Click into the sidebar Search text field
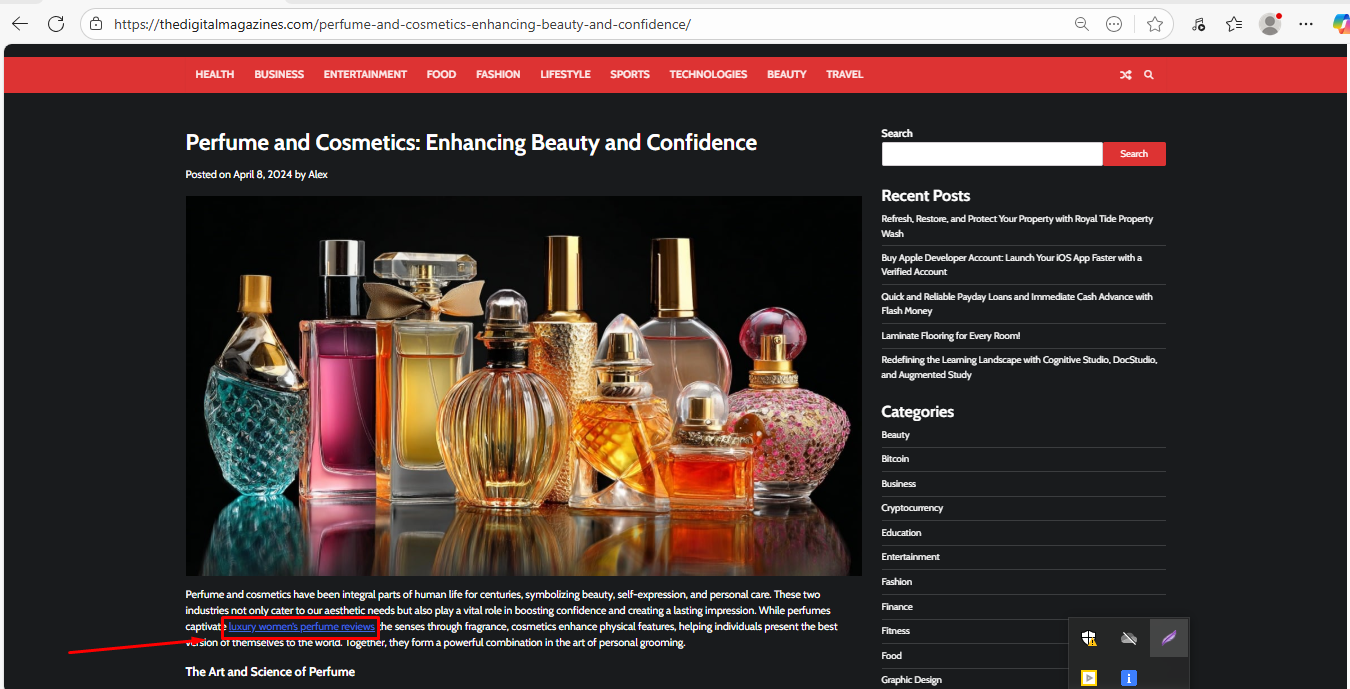Screen dimensions: 1350x689 click(991, 154)
